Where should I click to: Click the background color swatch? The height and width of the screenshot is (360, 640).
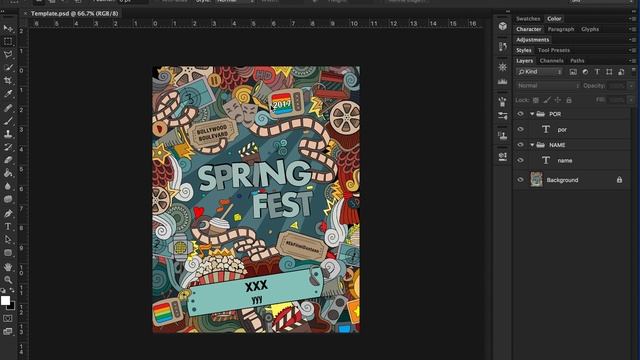pos(12,307)
